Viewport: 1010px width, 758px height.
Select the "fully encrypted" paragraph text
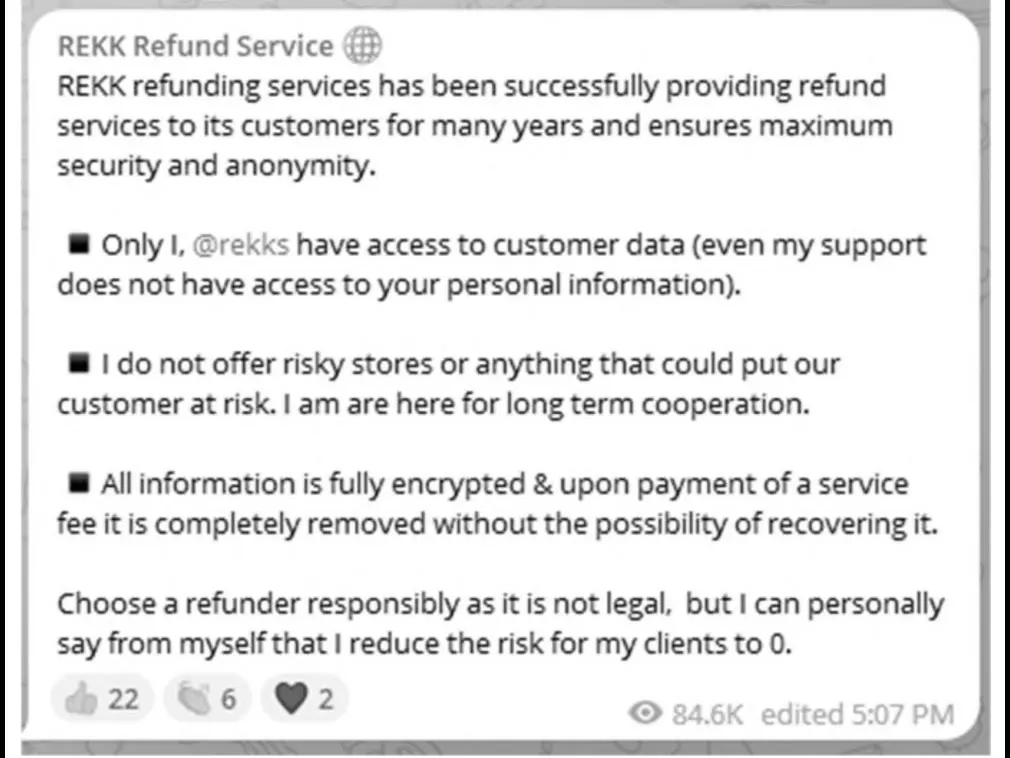coord(497,504)
